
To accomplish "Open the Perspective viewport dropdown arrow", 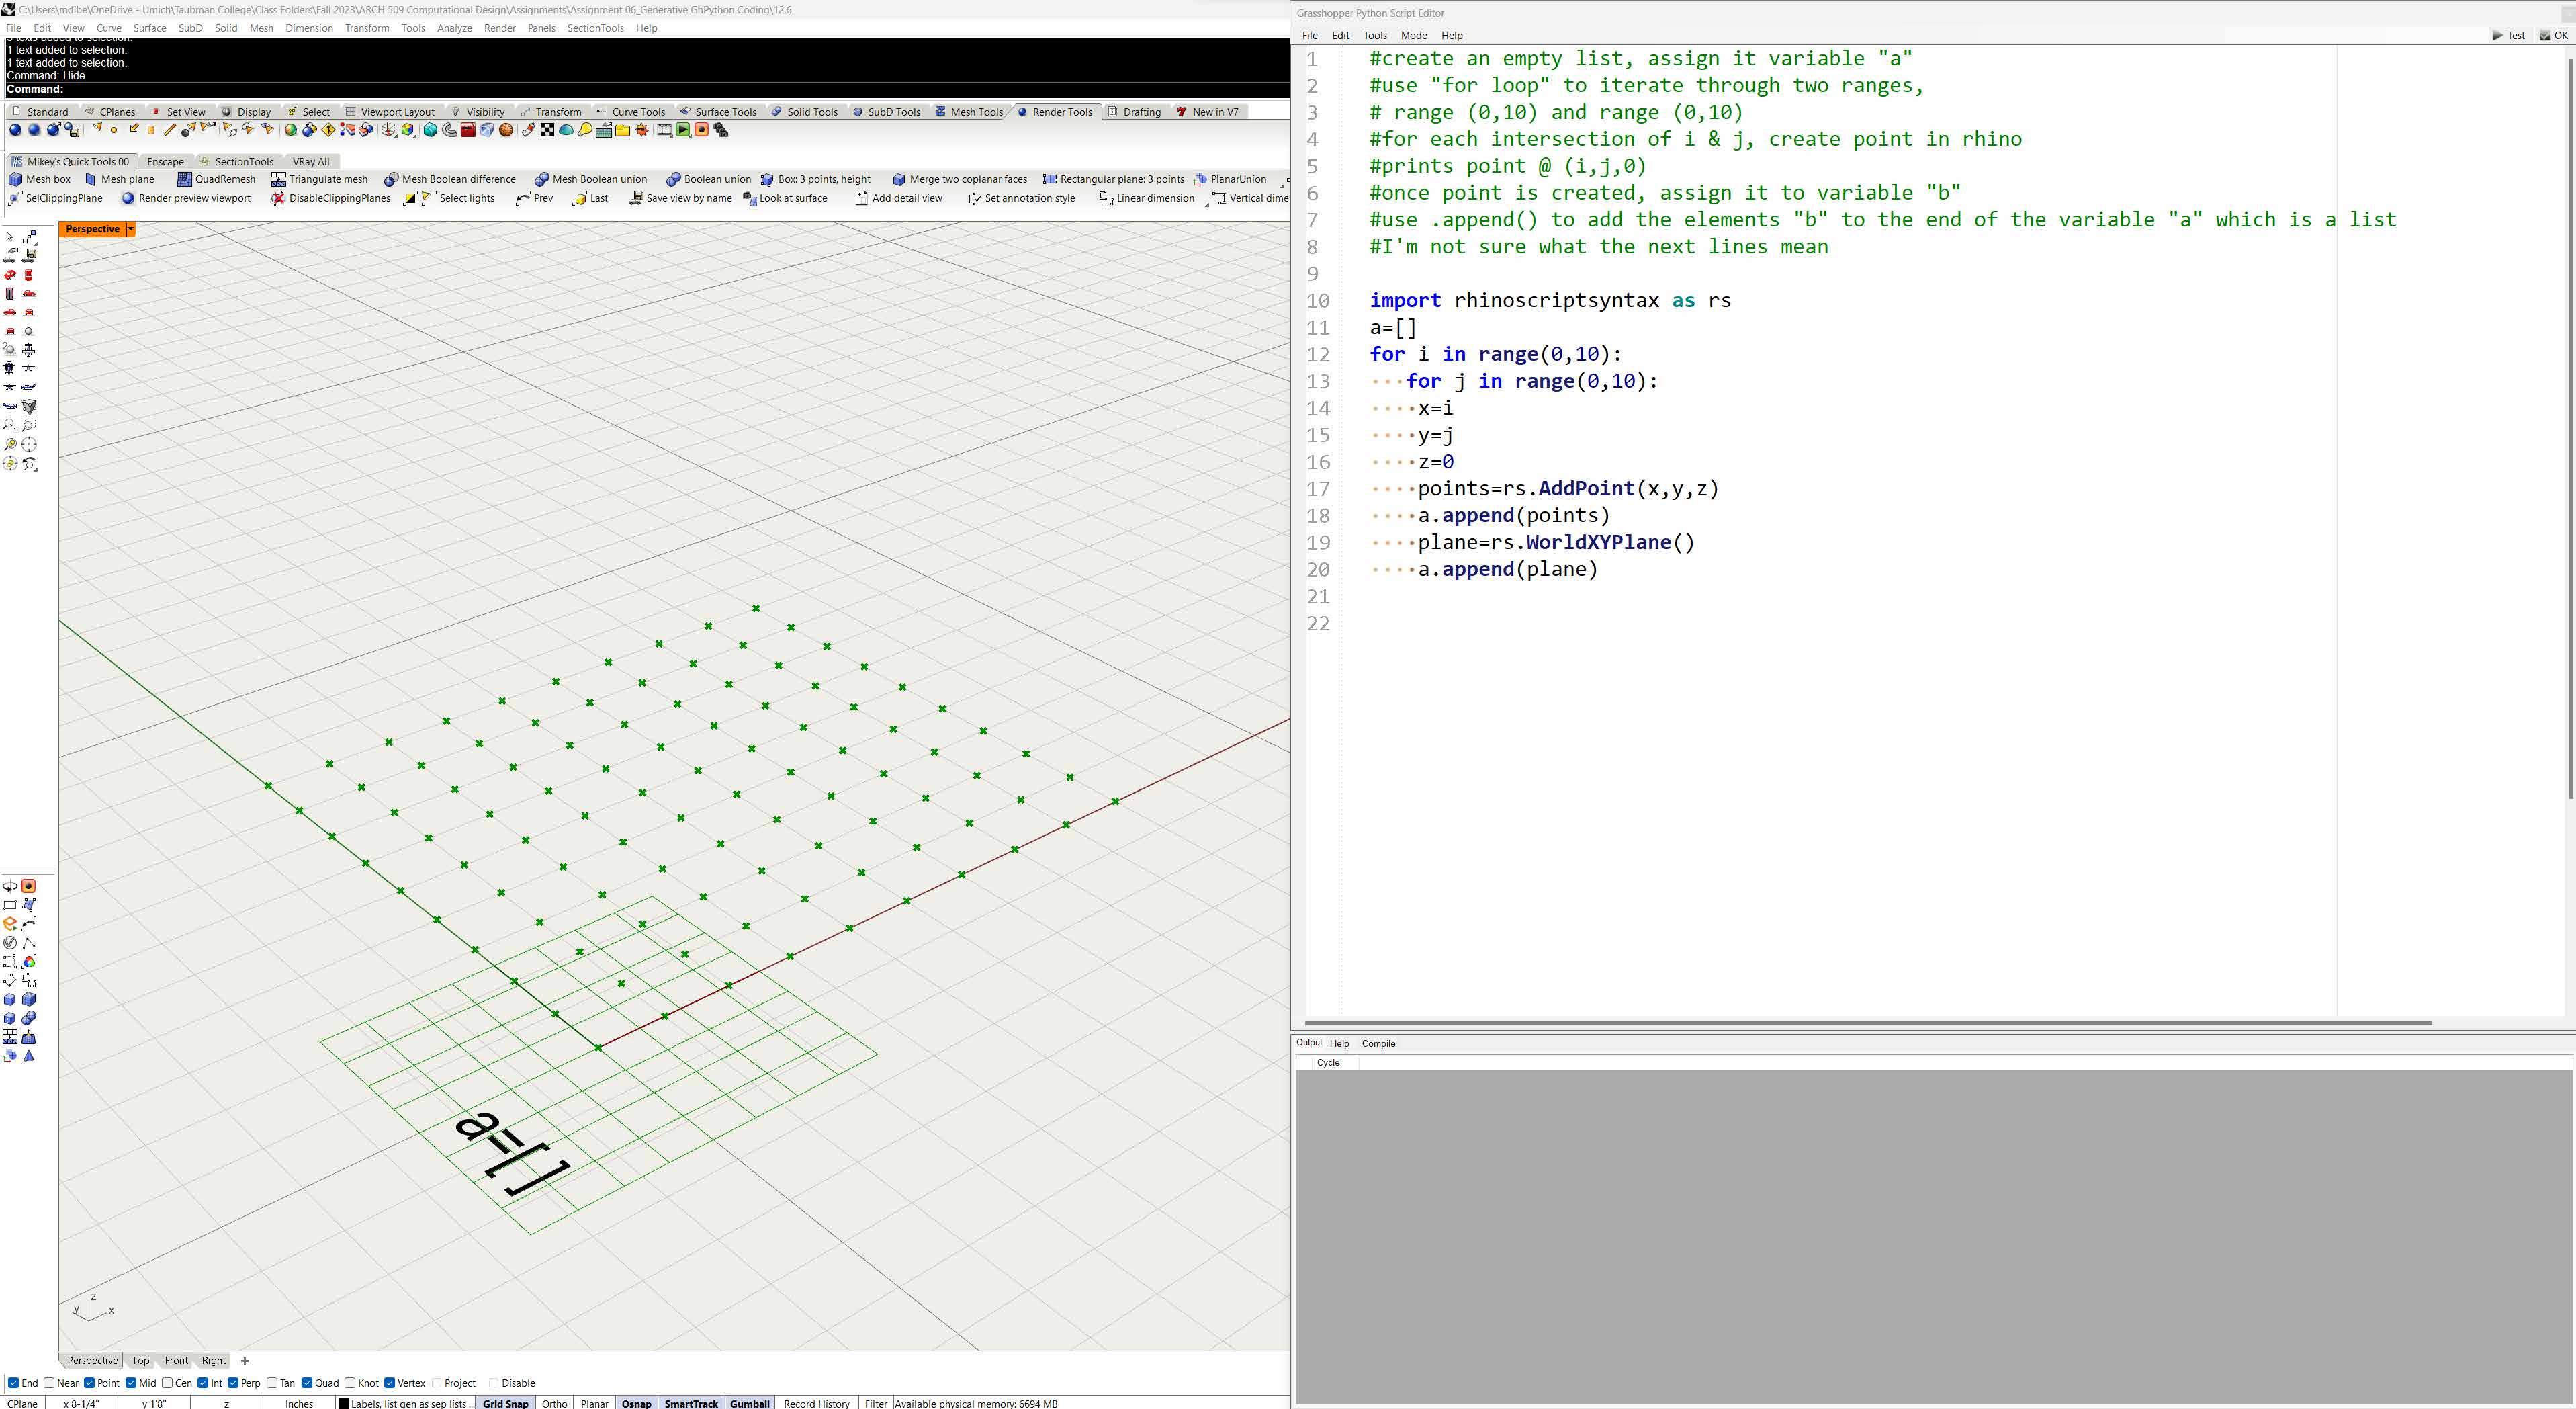I will point(130,229).
